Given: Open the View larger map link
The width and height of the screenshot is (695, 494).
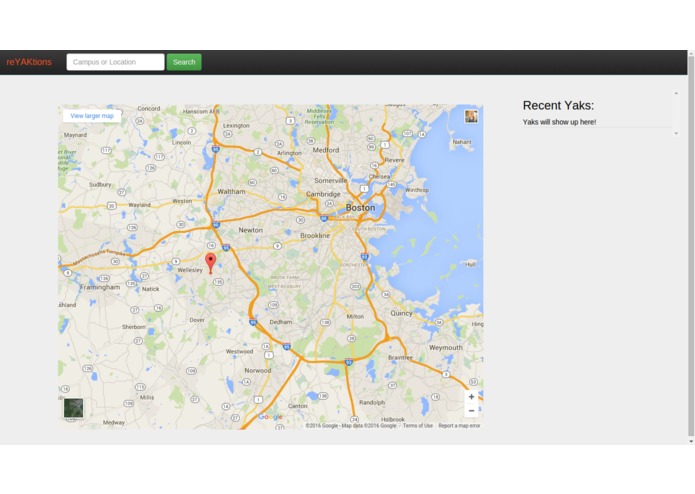Looking at the screenshot, I should tap(92, 116).
